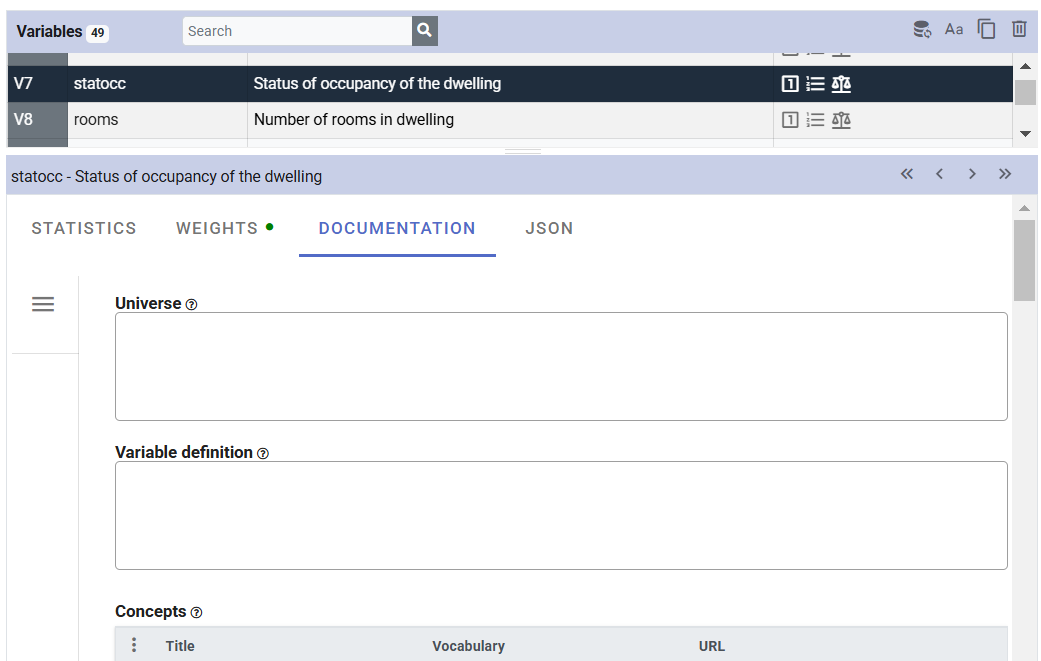The width and height of the screenshot is (1041, 661).
Task: Click the database refresh icon
Action: point(922,30)
